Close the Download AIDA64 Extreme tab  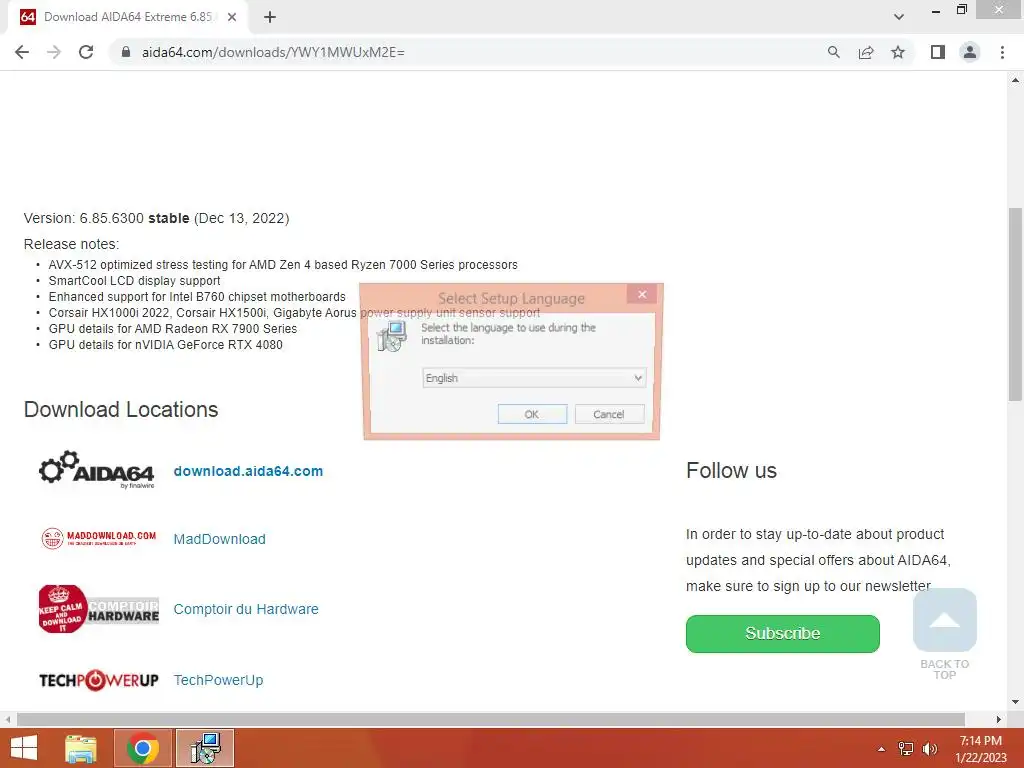pyautogui.click(x=232, y=17)
